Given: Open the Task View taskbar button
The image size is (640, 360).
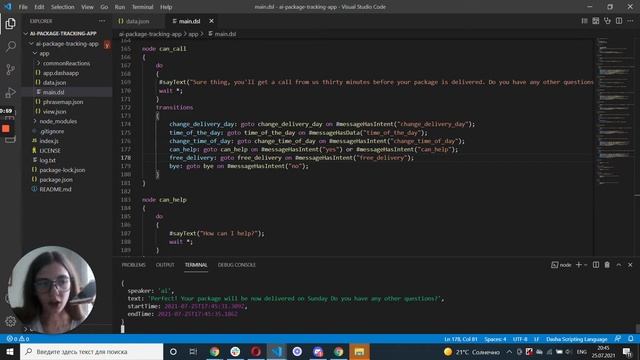Looking at the screenshot, I should [193, 351].
